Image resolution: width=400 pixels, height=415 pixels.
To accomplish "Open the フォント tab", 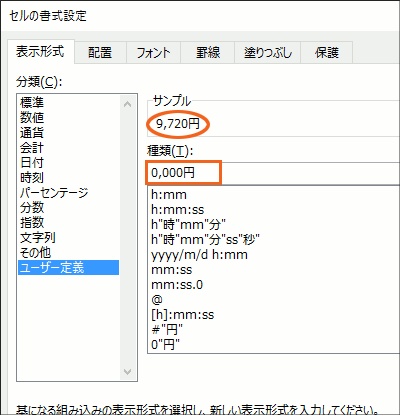I will click(153, 53).
